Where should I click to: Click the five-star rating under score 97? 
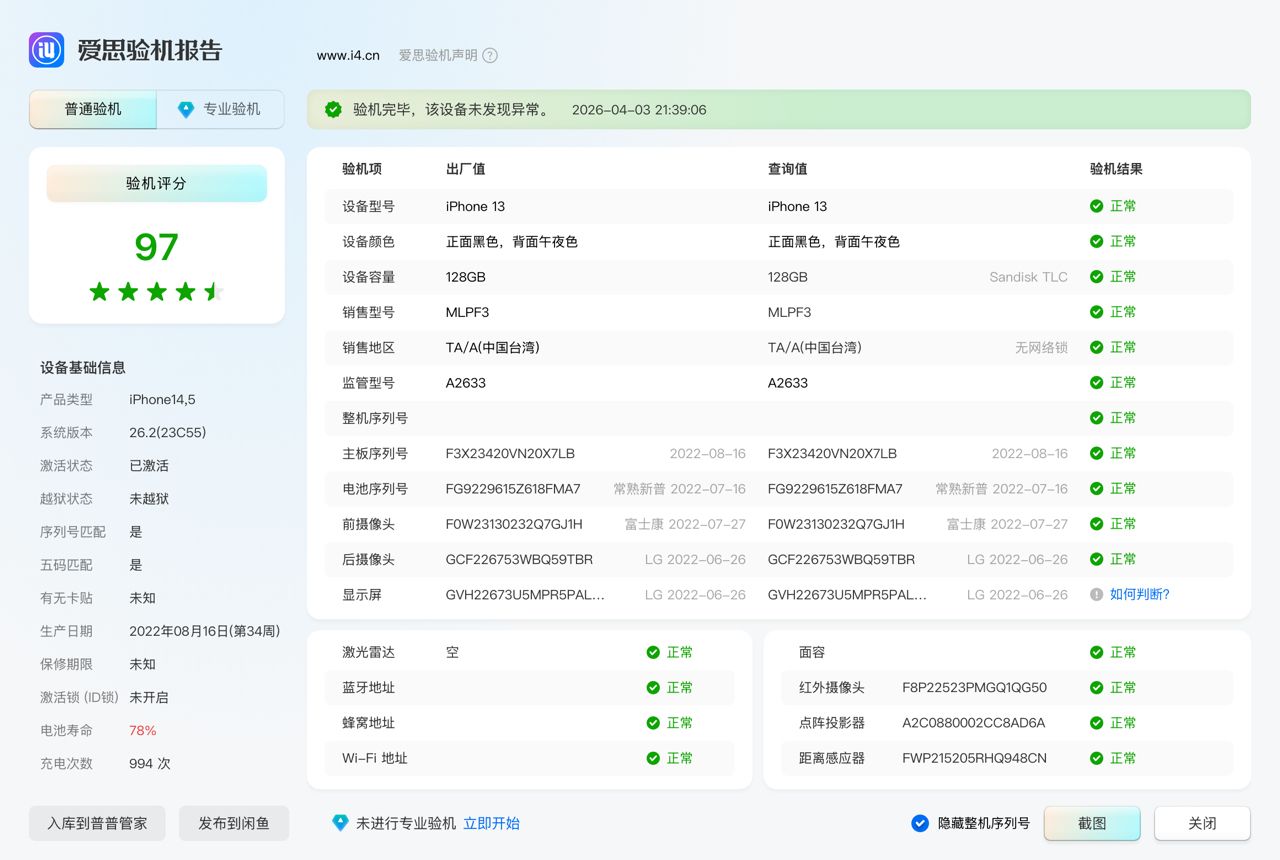(x=156, y=292)
